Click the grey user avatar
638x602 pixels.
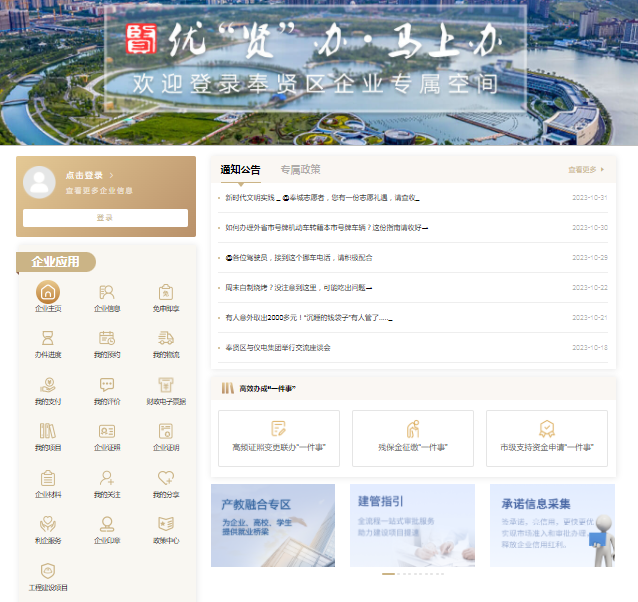[39, 182]
